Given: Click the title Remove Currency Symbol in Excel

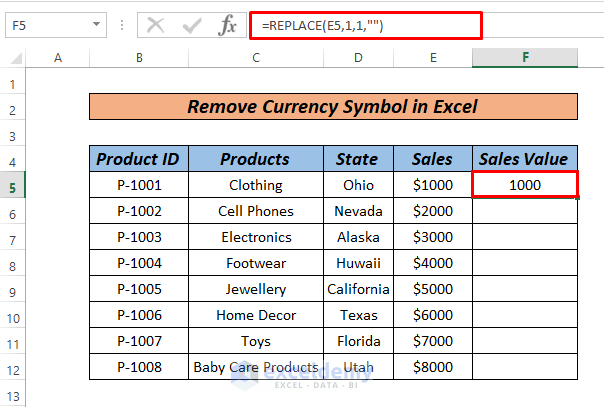Looking at the screenshot, I should click(334, 107).
